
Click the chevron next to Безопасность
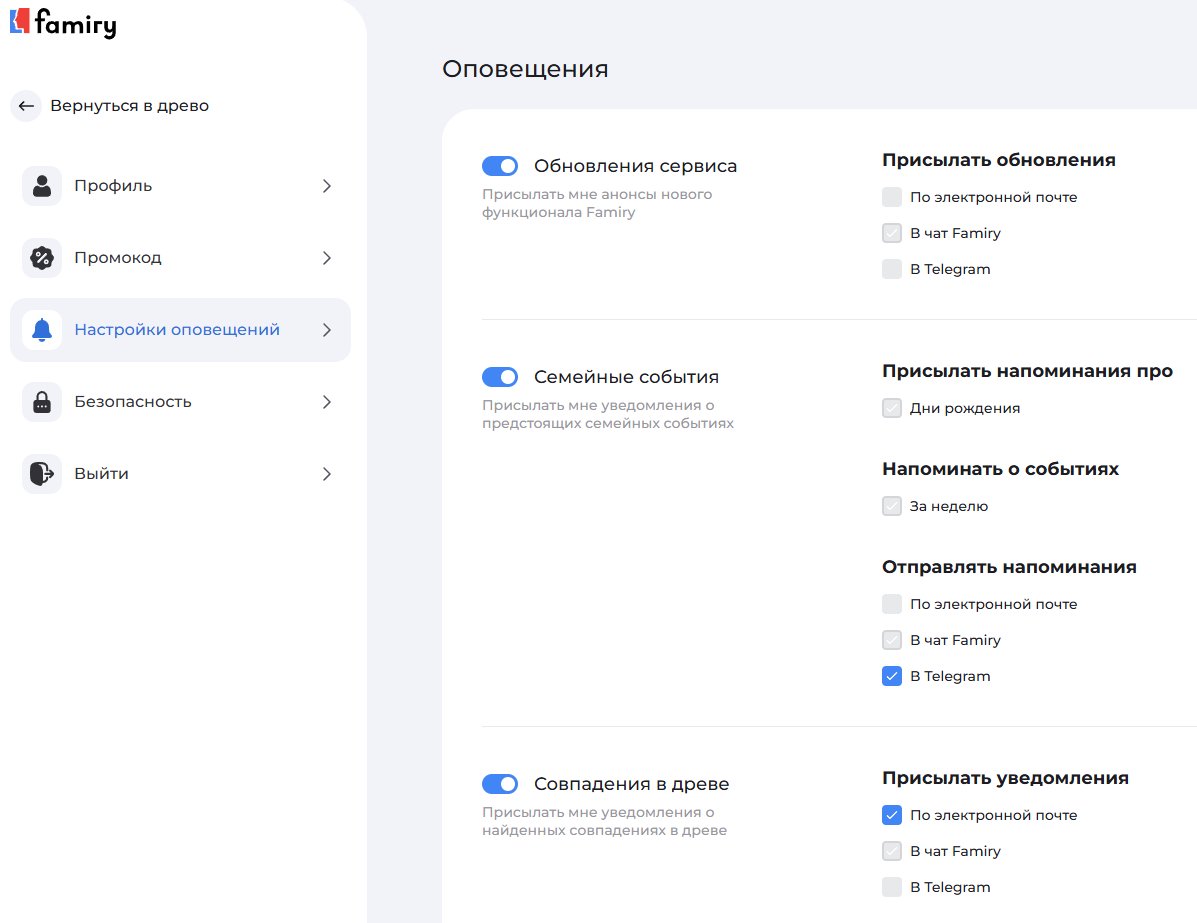(326, 402)
